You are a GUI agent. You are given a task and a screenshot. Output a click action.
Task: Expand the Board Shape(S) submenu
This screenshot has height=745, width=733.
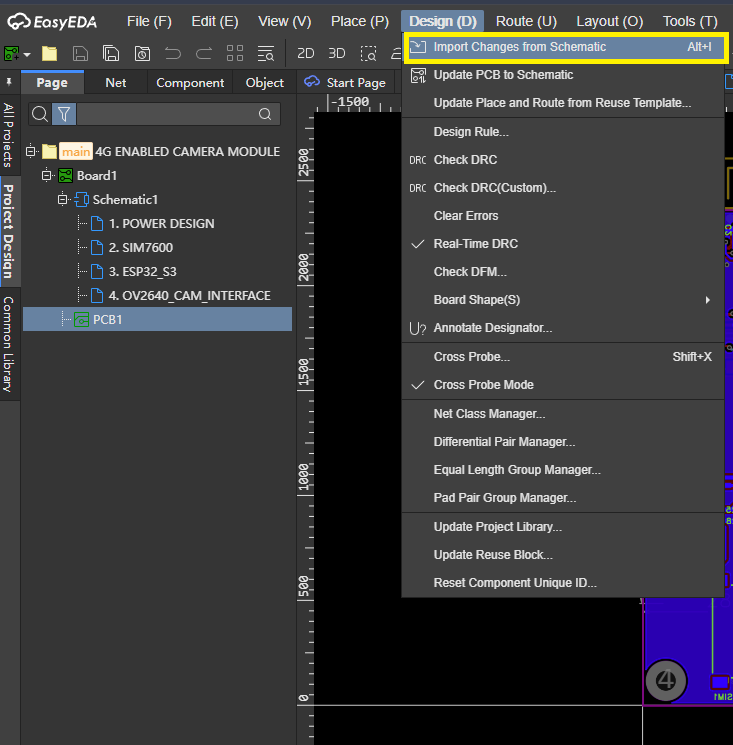coord(562,300)
